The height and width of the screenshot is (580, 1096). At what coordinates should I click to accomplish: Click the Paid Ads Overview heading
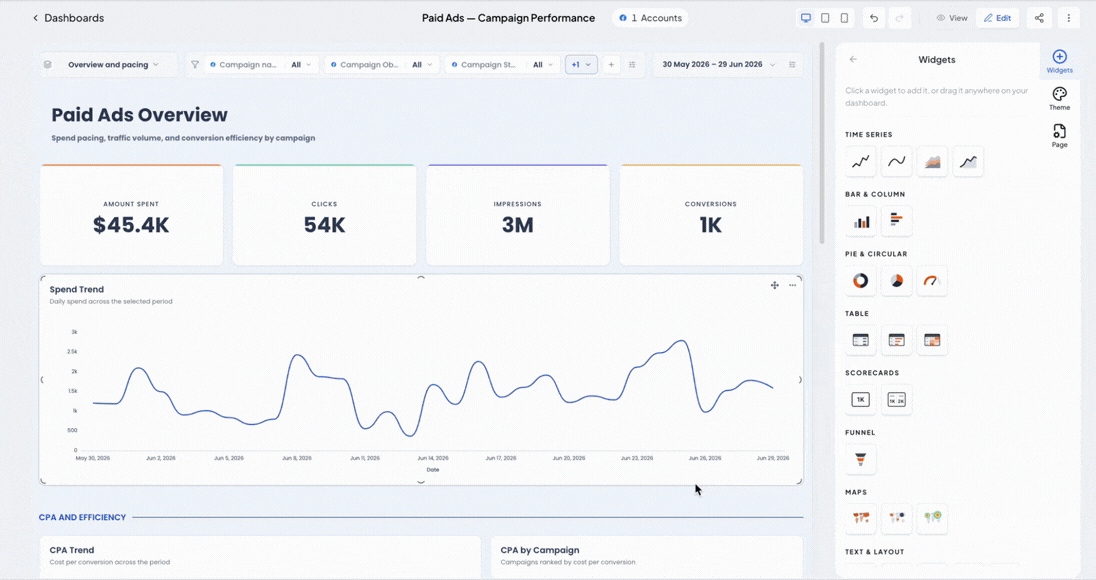(x=139, y=115)
